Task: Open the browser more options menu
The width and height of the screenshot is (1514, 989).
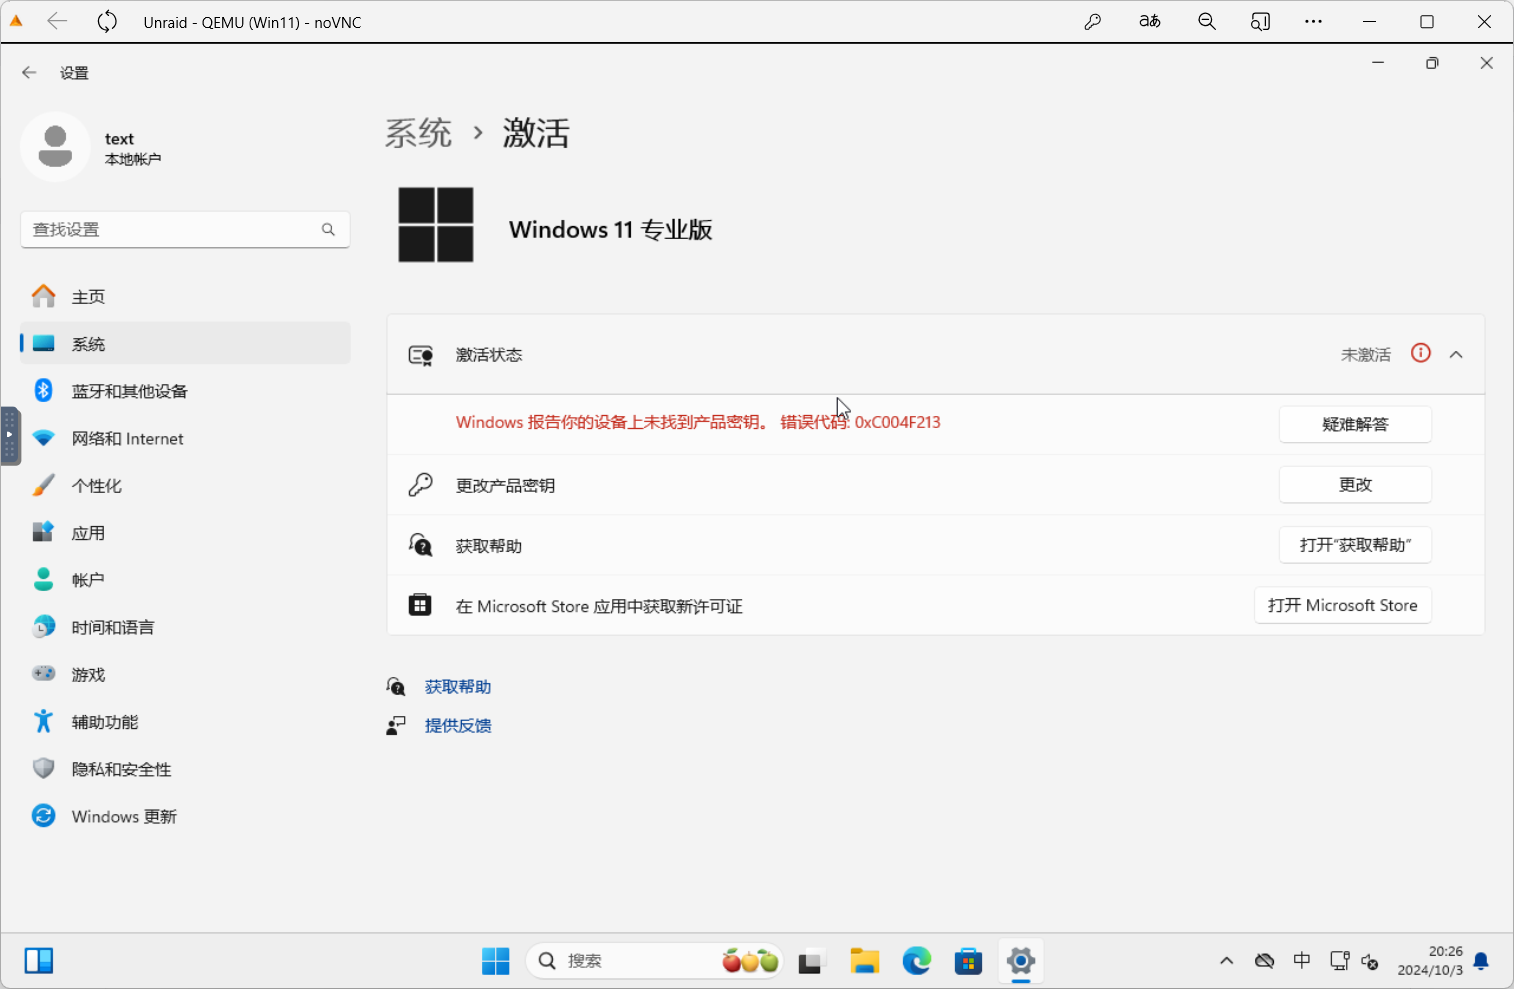Action: pyautogui.click(x=1314, y=21)
